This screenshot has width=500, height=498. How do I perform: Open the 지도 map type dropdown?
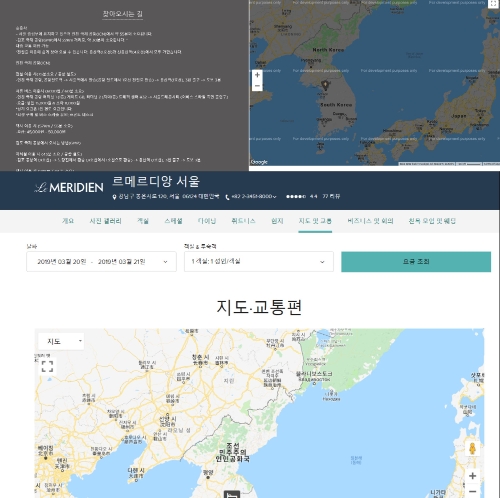coord(61,341)
